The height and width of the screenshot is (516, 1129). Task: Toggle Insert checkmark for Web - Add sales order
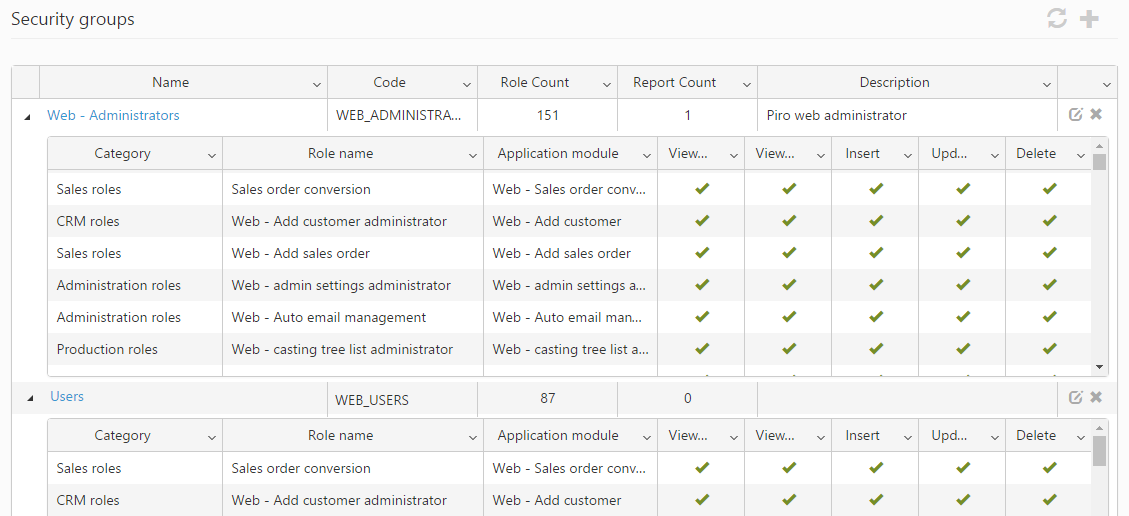[876, 253]
